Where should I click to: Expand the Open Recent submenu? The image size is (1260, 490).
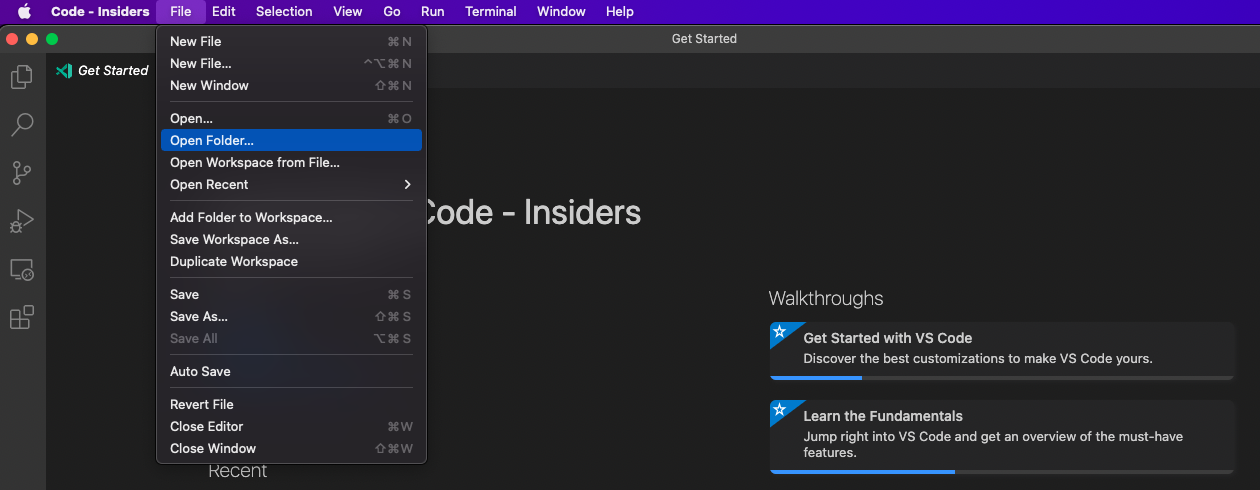[x=291, y=184]
